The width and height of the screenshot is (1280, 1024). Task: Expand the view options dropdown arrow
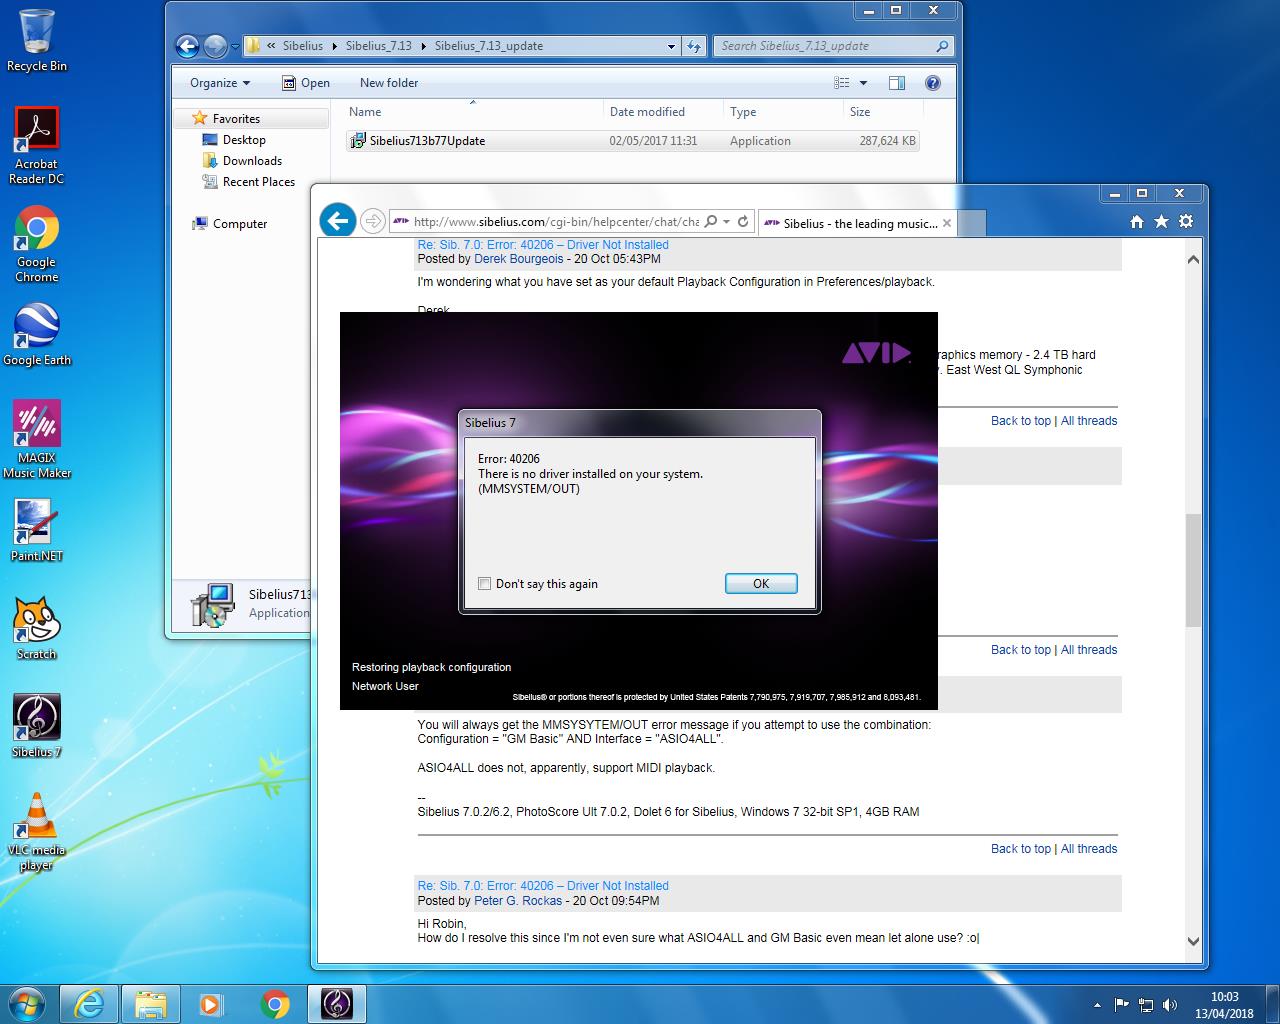(x=864, y=83)
